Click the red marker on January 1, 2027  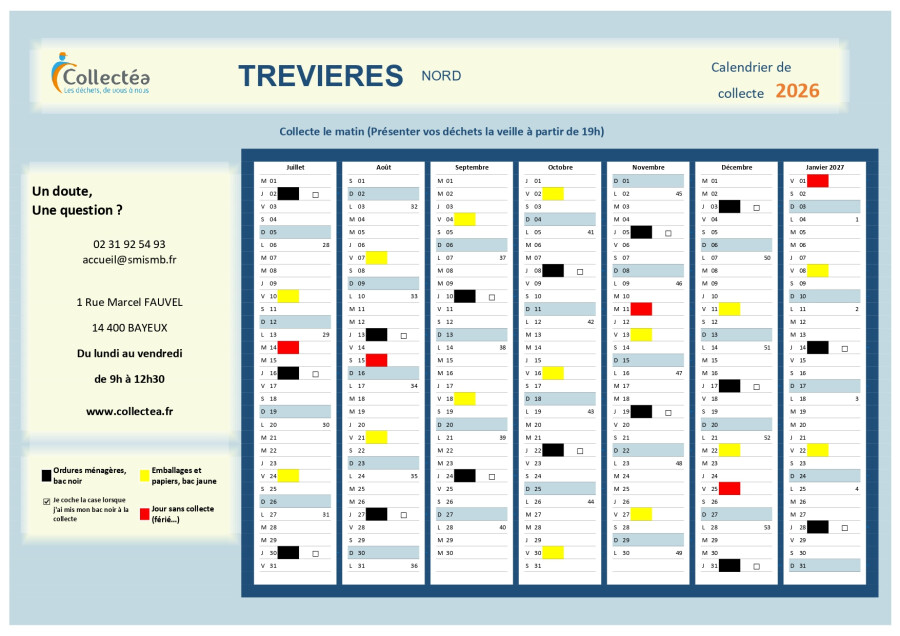(817, 181)
